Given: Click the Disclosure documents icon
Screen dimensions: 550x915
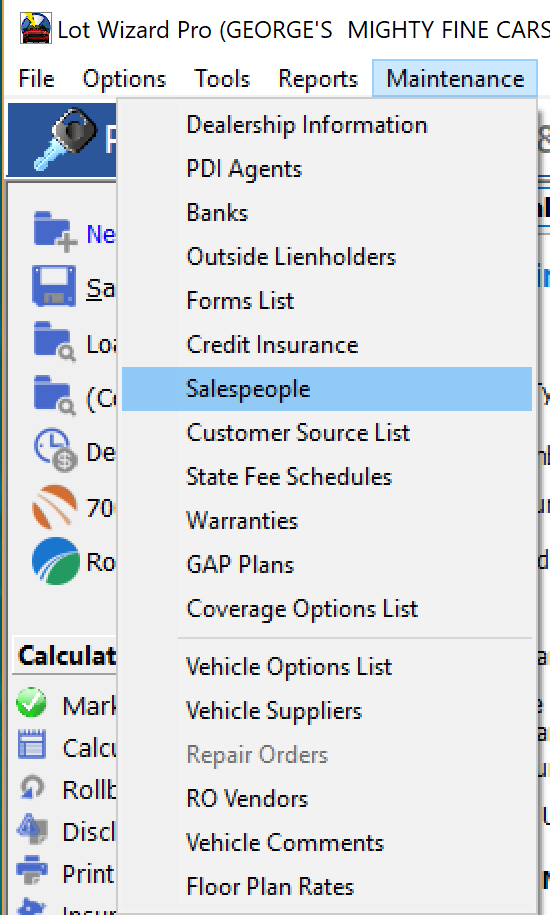Looking at the screenshot, I should pyautogui.click(x=32, y=829).
